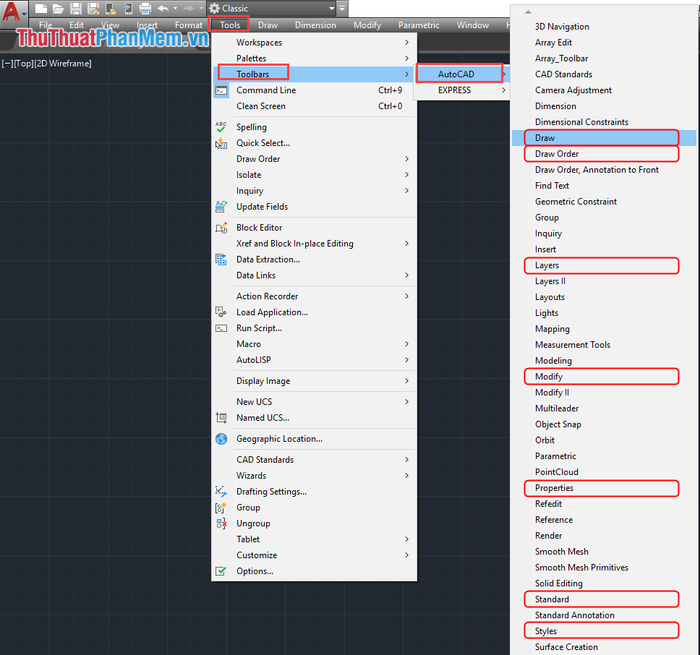Open the Undo history dropdown arrow
Viewport: 700px width, 655px height.
coord(175,8)
